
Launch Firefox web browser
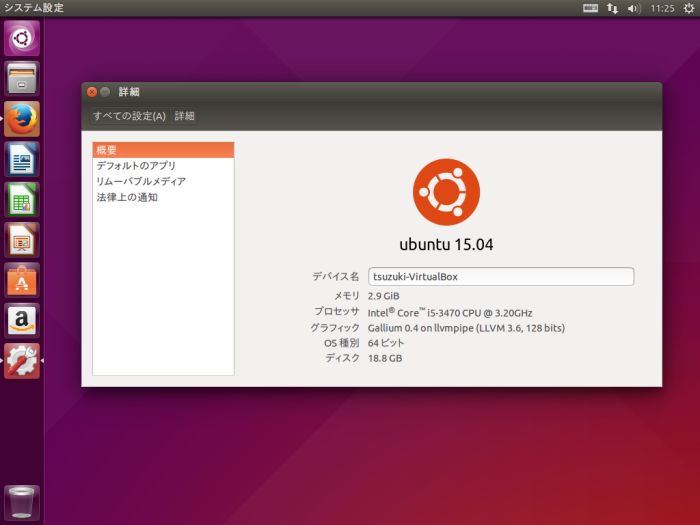pos(22,119)
